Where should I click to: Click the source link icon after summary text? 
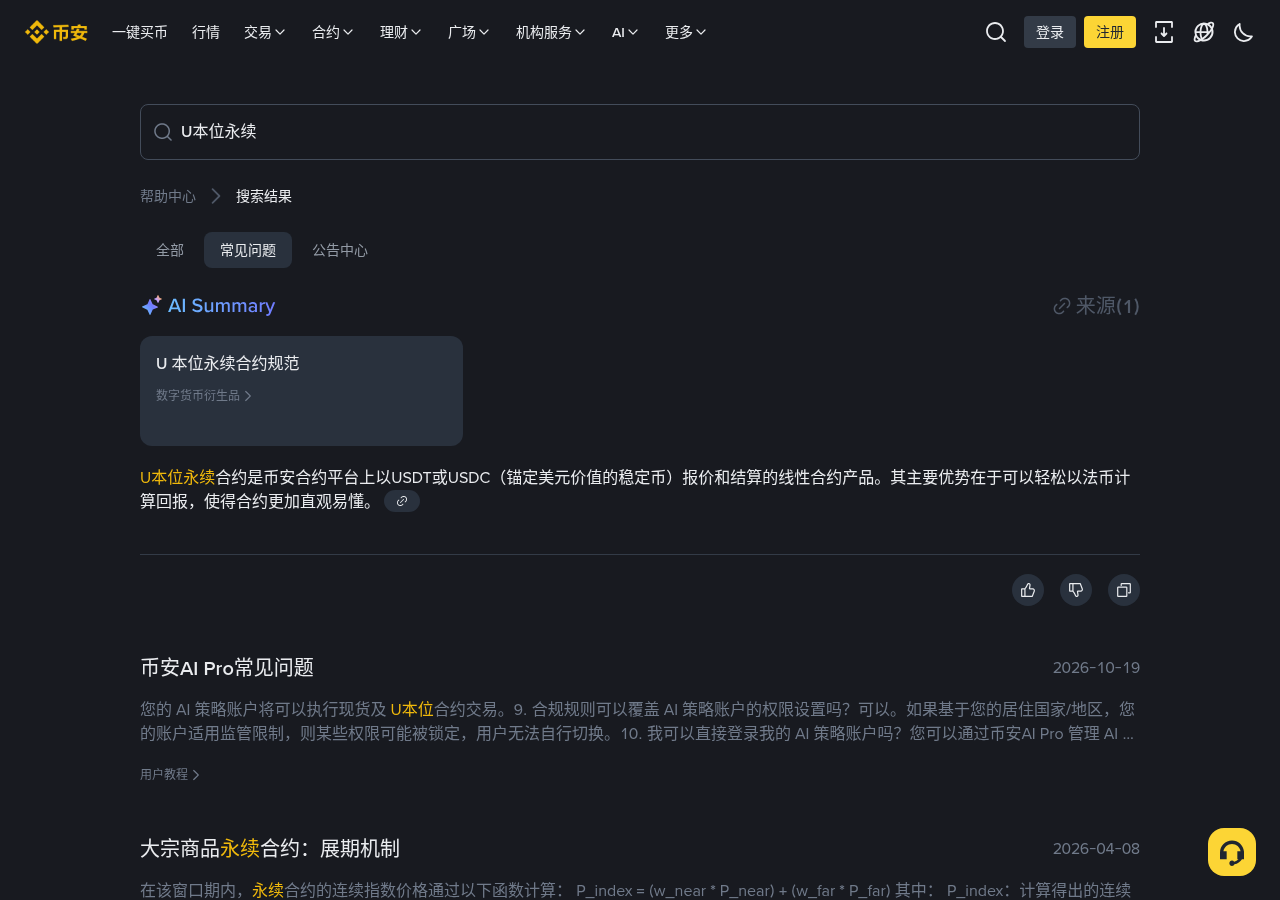(402, 501)
